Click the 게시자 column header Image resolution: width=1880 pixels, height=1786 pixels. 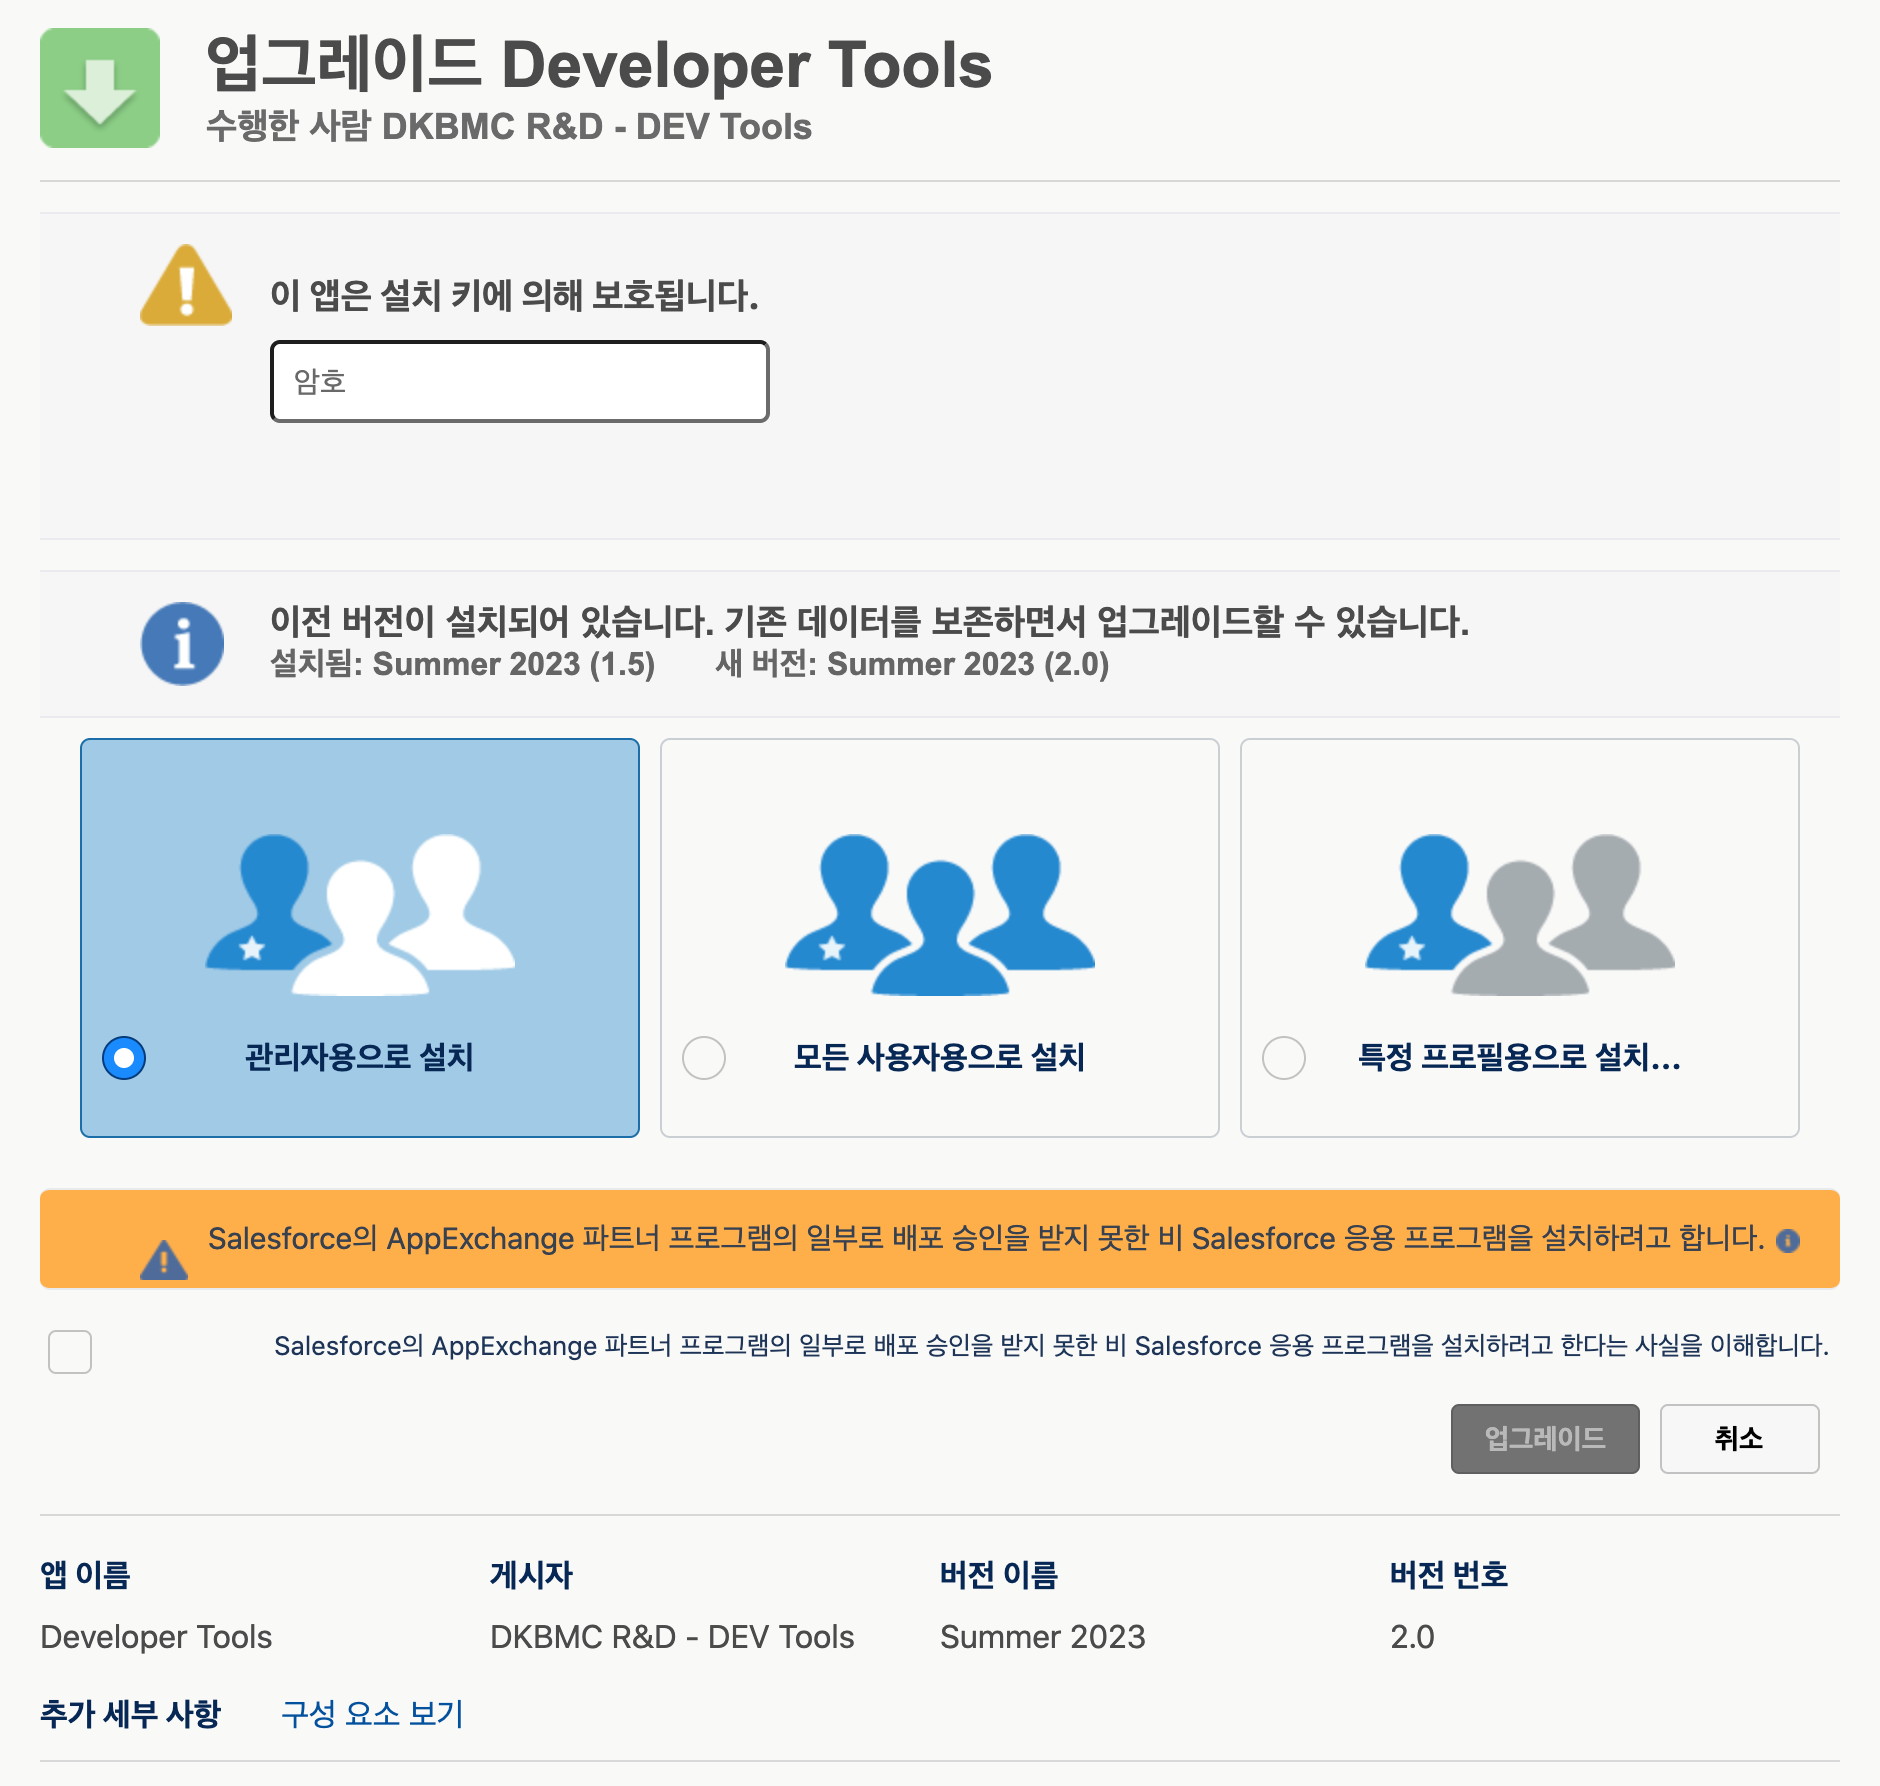(531, 1575)
